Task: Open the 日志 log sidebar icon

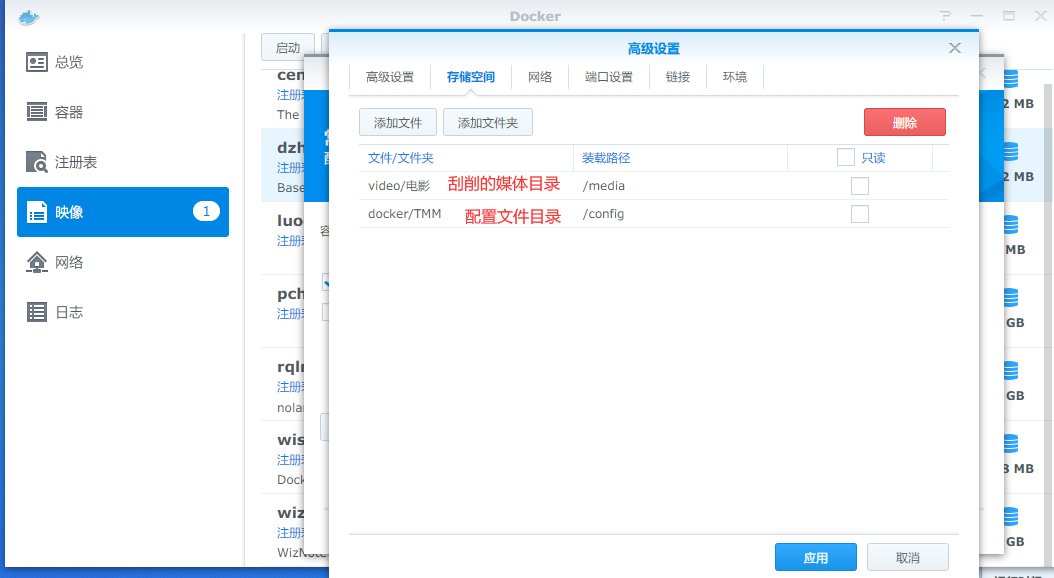Action: tap(37, 312)
